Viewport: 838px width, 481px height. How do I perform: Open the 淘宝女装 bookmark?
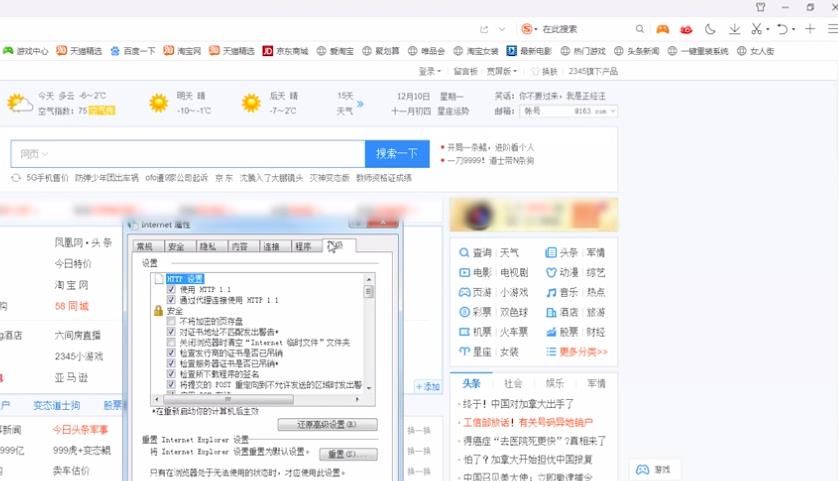click(476, 51)
